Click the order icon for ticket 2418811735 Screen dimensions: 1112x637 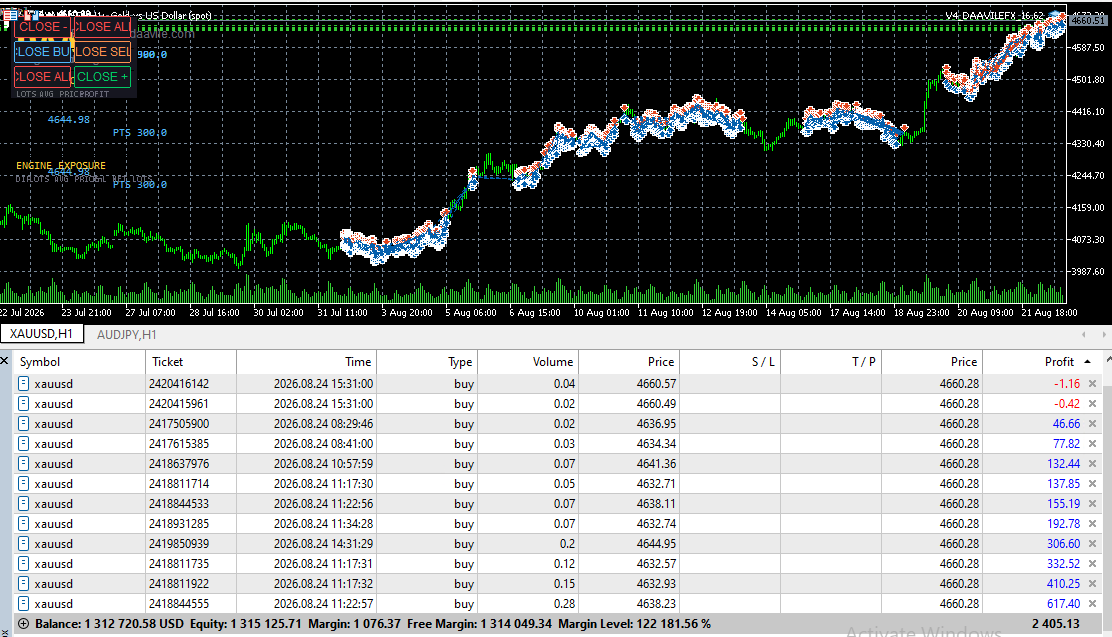(x=23, y=564)
